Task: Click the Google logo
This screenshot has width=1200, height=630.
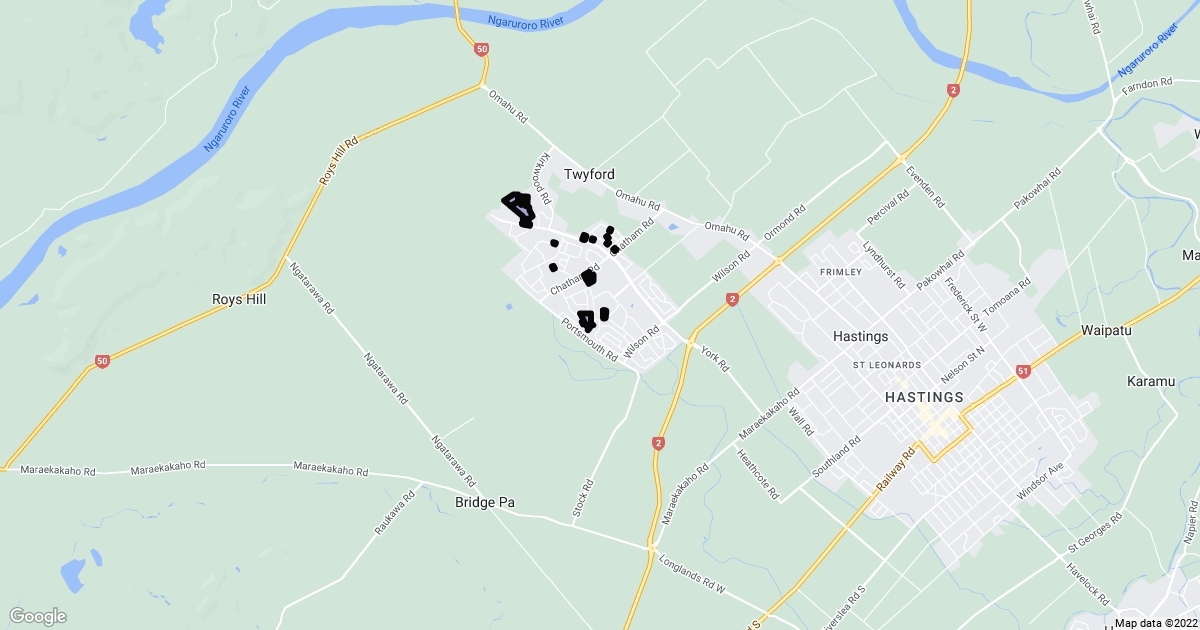Action: (38, 616)
